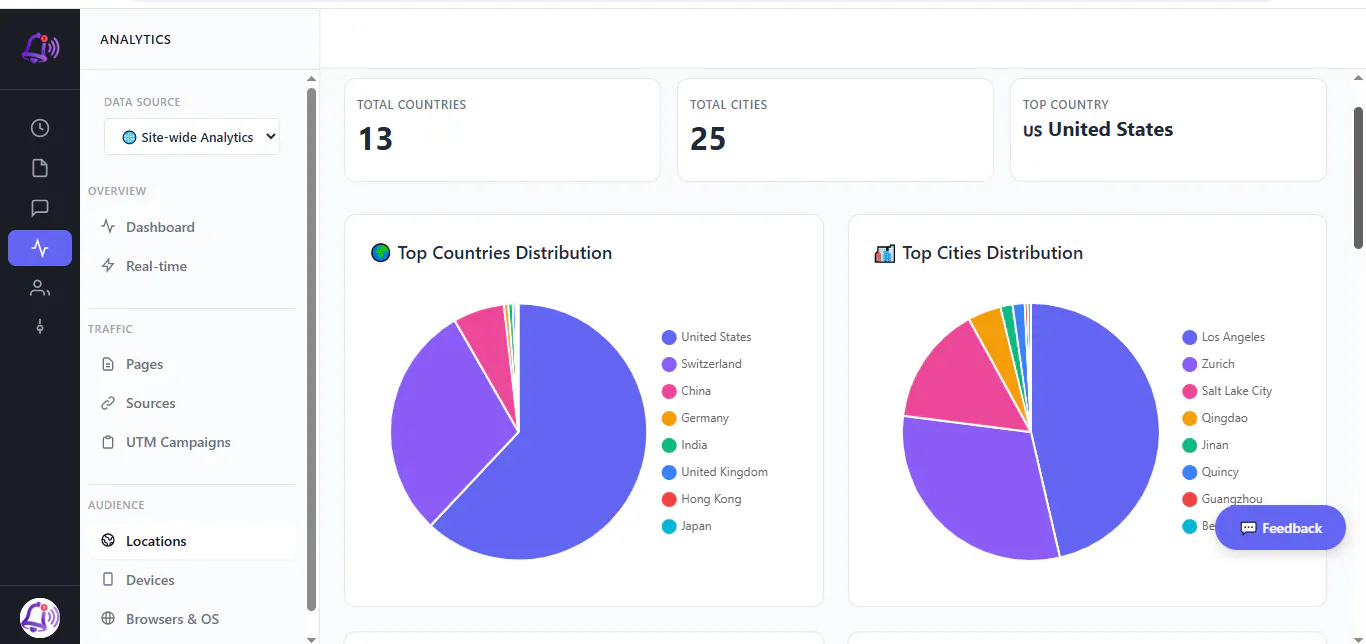Click the Devices phone icon
The width and height of the screenshot is (1366, 644).
pos(108,580)
